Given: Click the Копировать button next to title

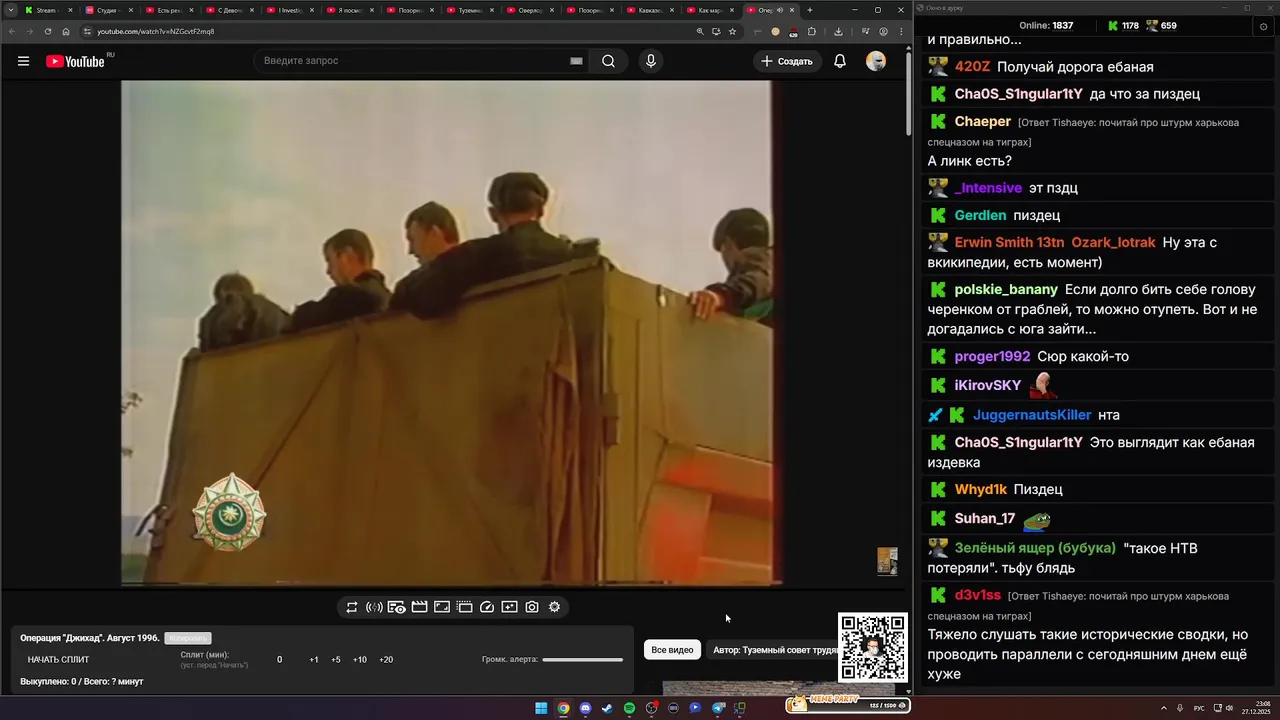Looking at the screenshot, I should click(x=188, y=638).
